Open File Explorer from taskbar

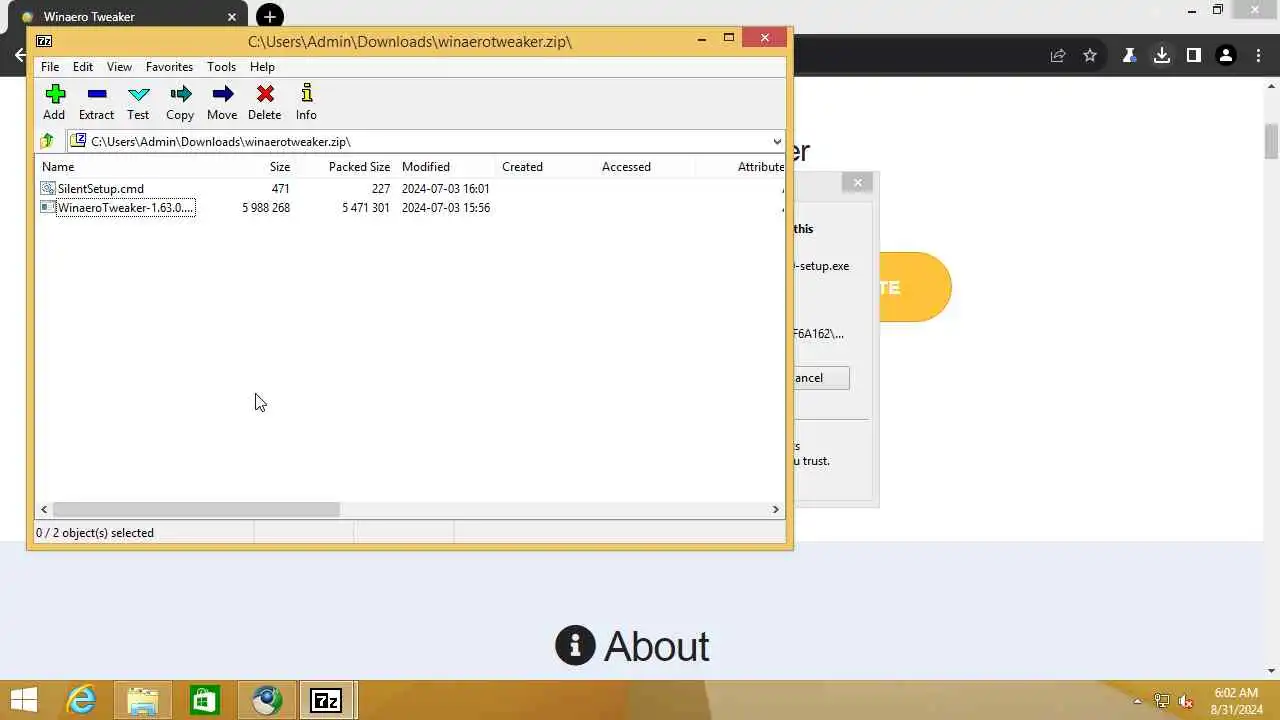143,700
